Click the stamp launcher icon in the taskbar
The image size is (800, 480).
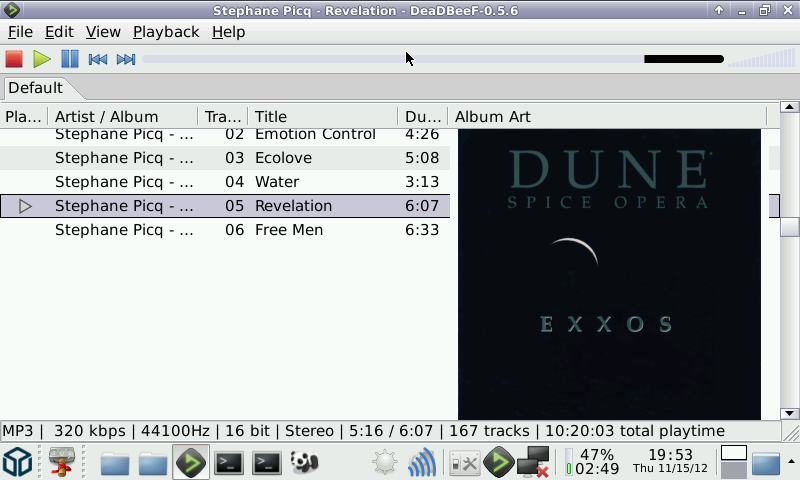(x=62, y=462)
